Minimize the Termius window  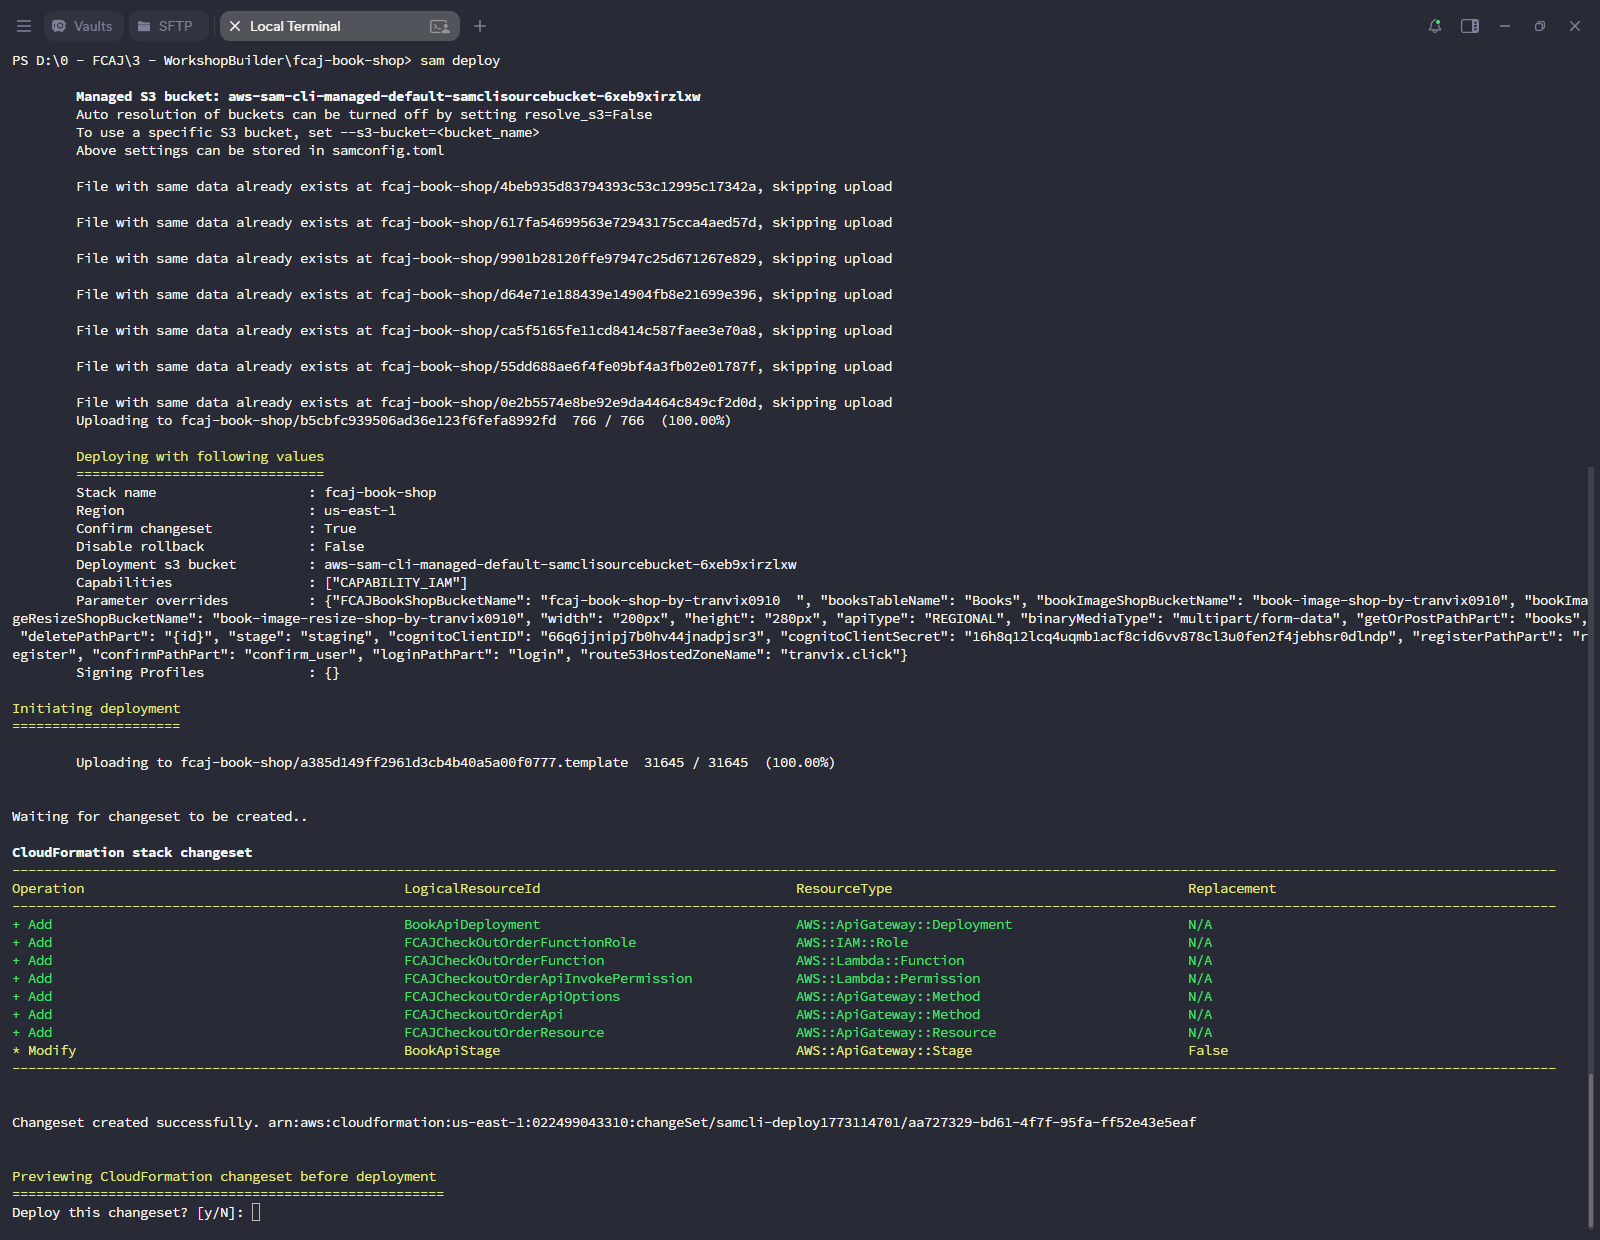(1505, 26)
